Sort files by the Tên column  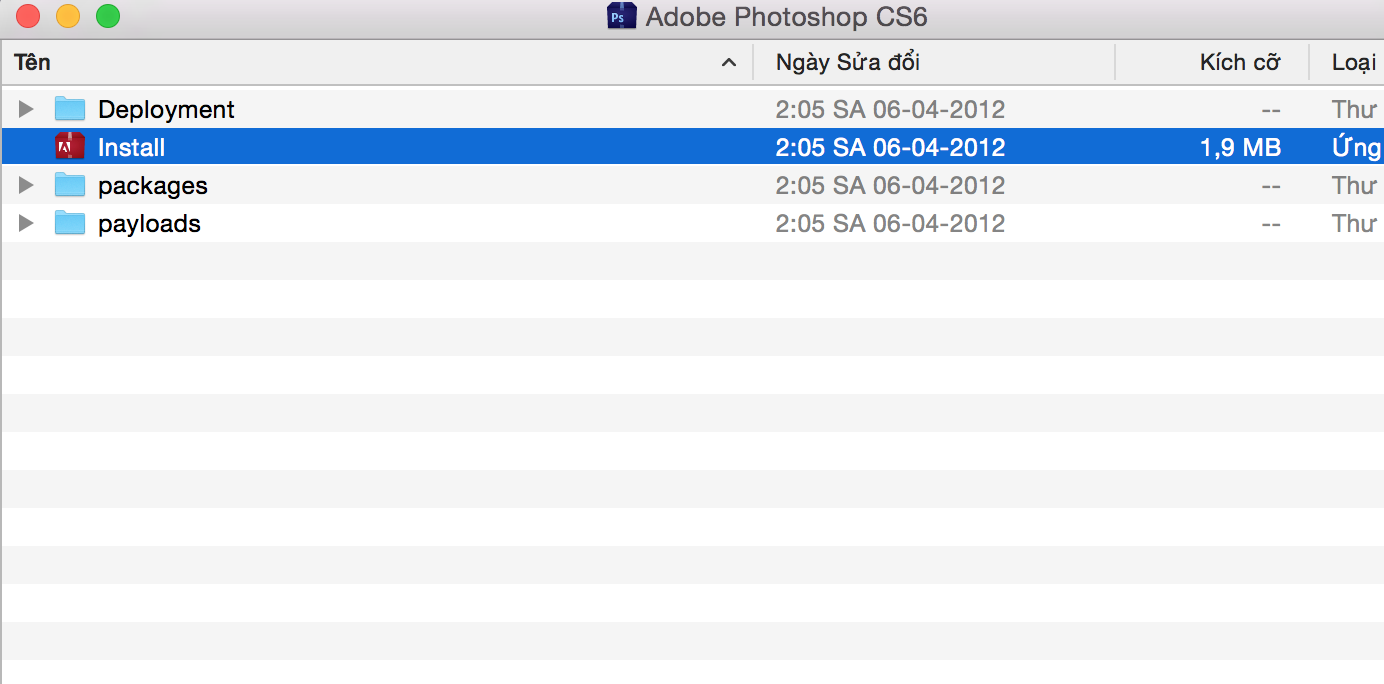pos(33,63)
